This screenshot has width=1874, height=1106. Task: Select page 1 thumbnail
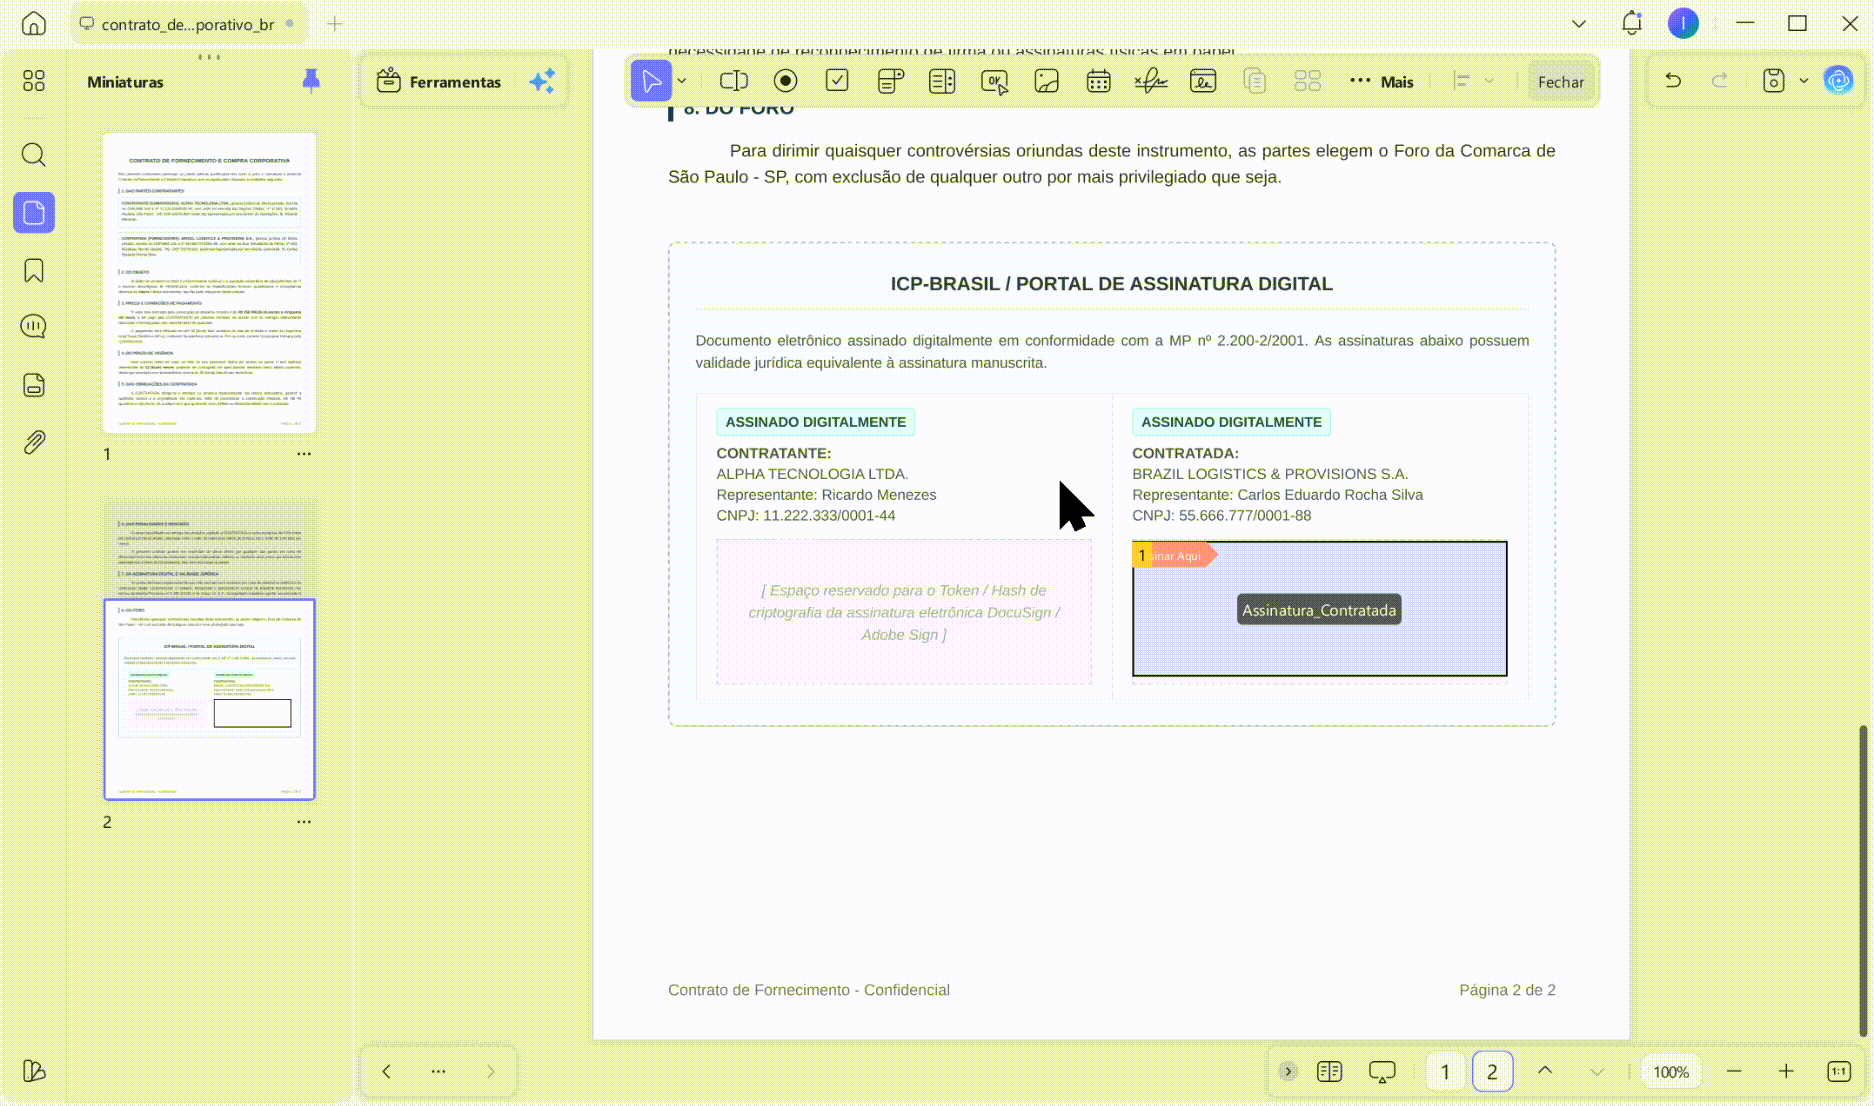[x=209, y=282]
